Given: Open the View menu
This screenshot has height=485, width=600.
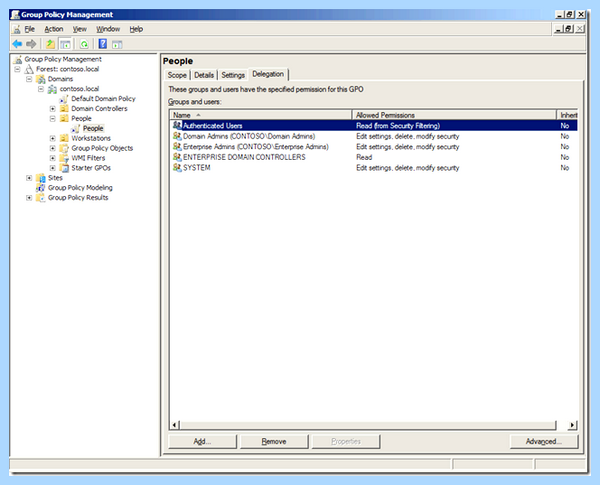Looking at the screenshot, I should [80, 29].
